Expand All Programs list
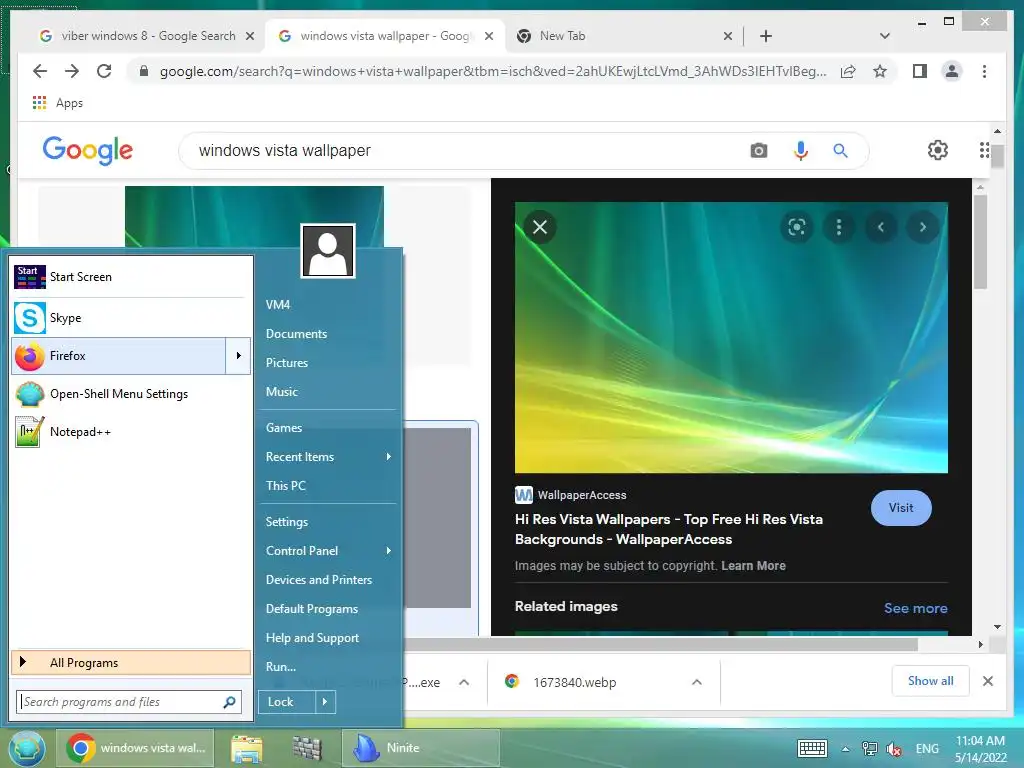 (131, 662)
